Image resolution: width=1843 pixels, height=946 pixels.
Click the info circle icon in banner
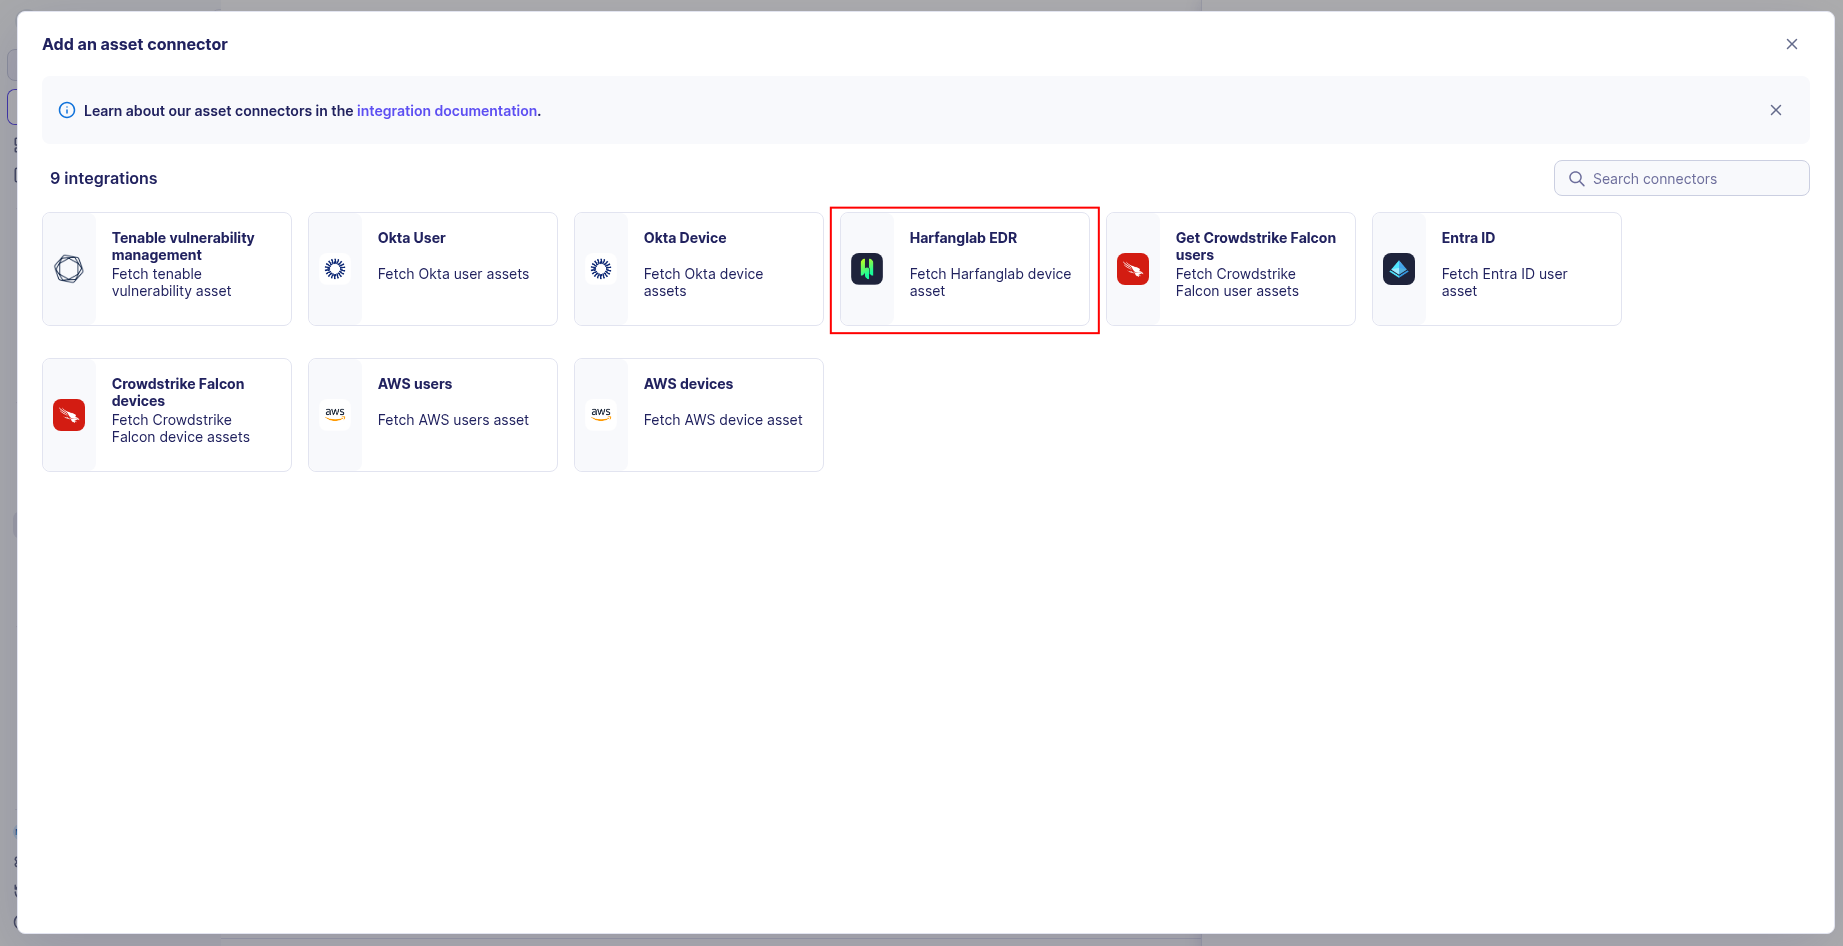click(67, 111)
